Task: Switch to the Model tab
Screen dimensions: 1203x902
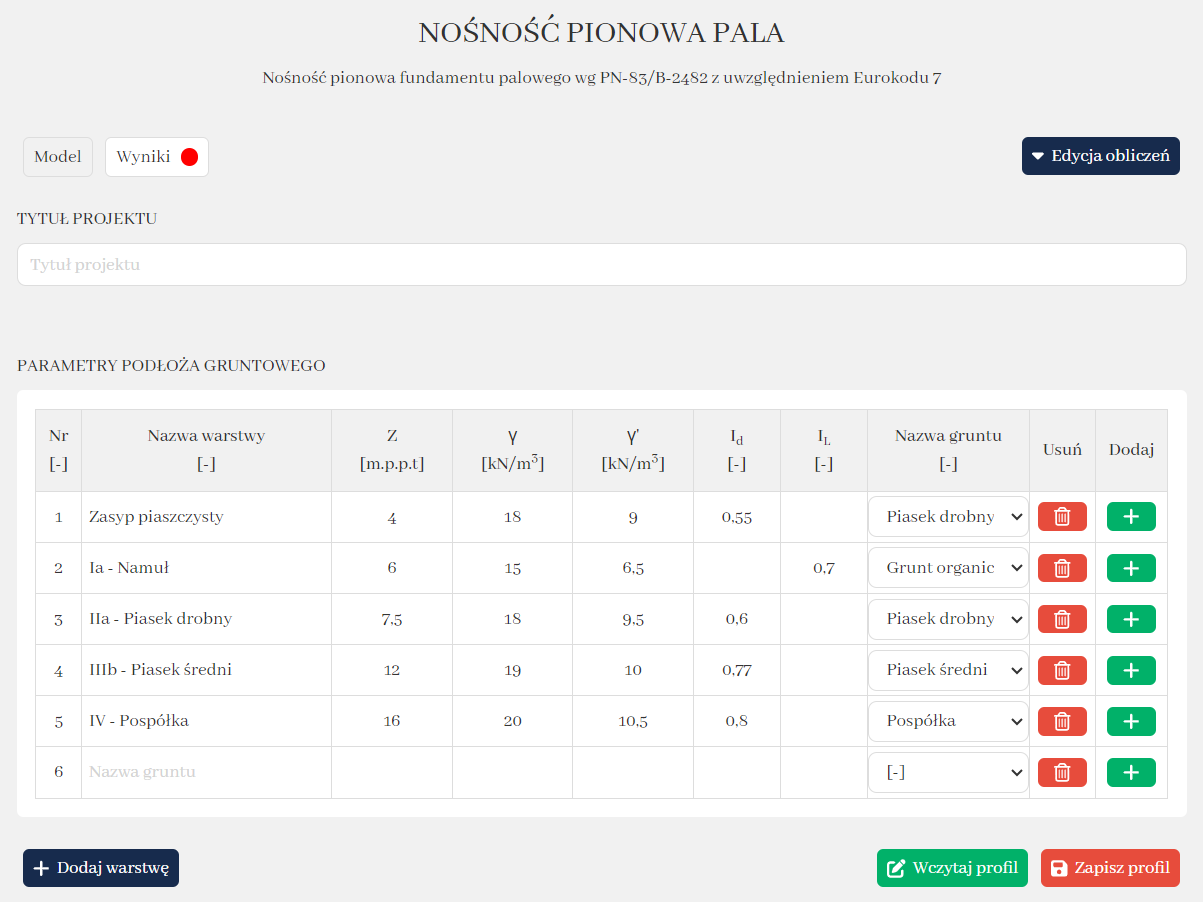Action: 58,157
